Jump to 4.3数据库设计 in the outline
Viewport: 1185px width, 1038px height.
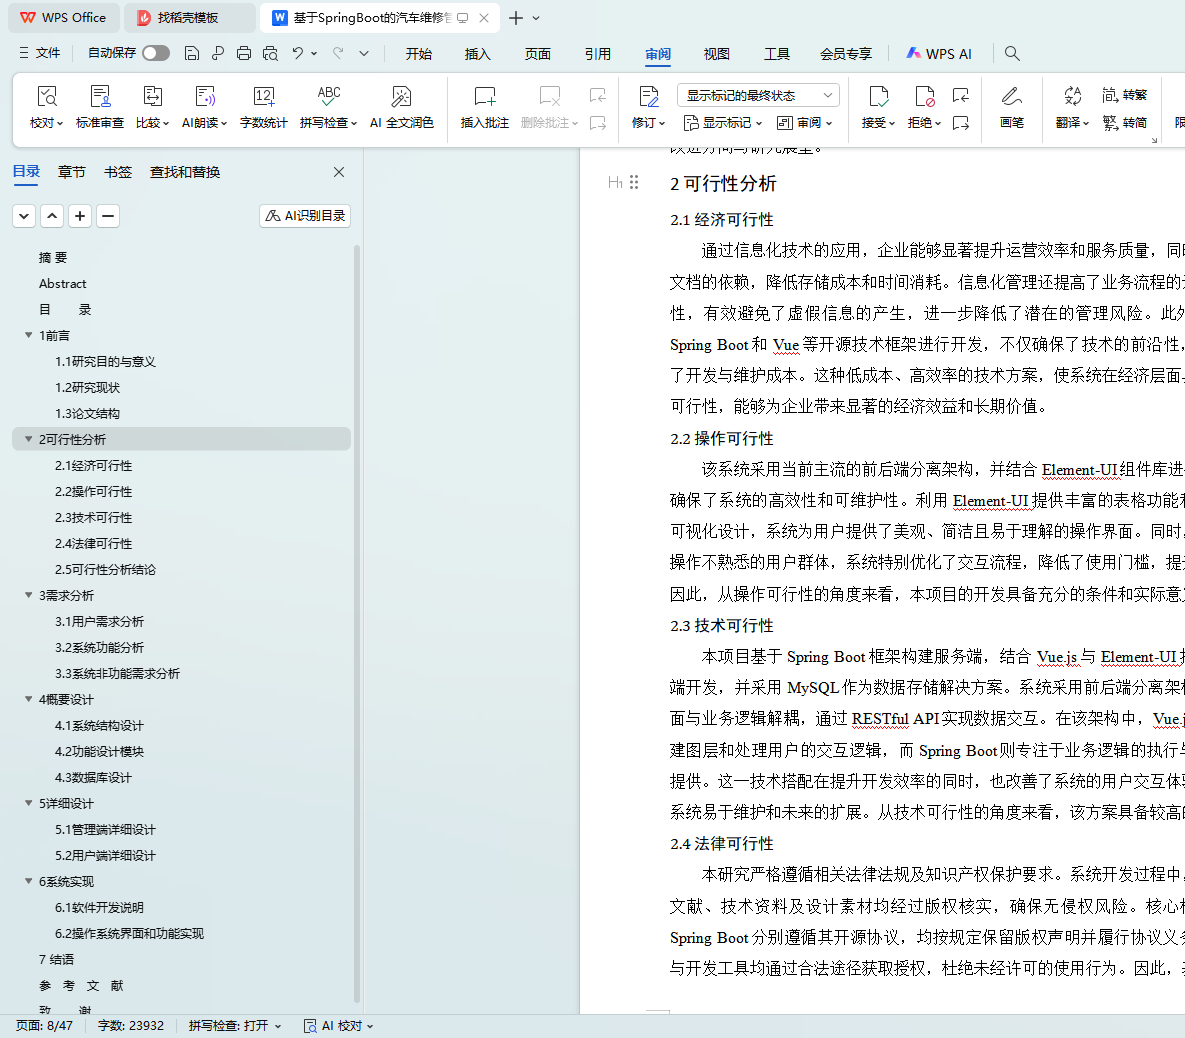pyautogui.click(x=93, y=777)
